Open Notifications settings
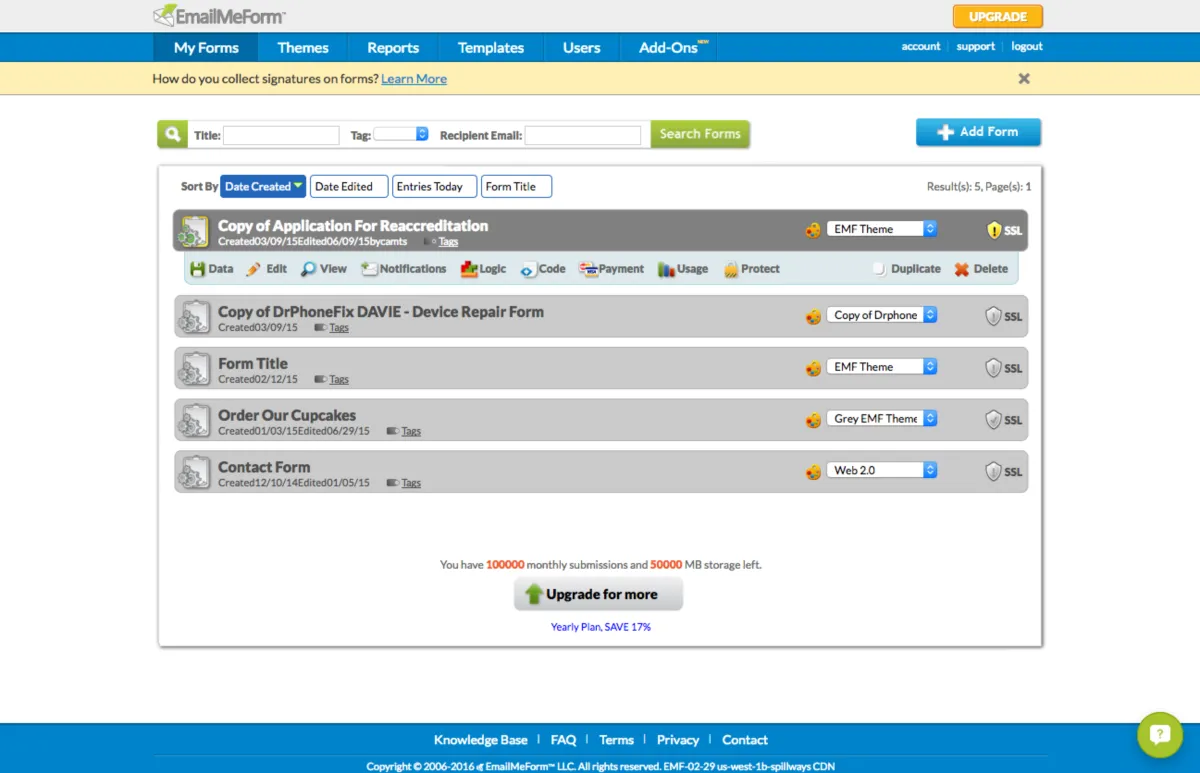This screenshot has height=773, width=1200. pos(404,269)
